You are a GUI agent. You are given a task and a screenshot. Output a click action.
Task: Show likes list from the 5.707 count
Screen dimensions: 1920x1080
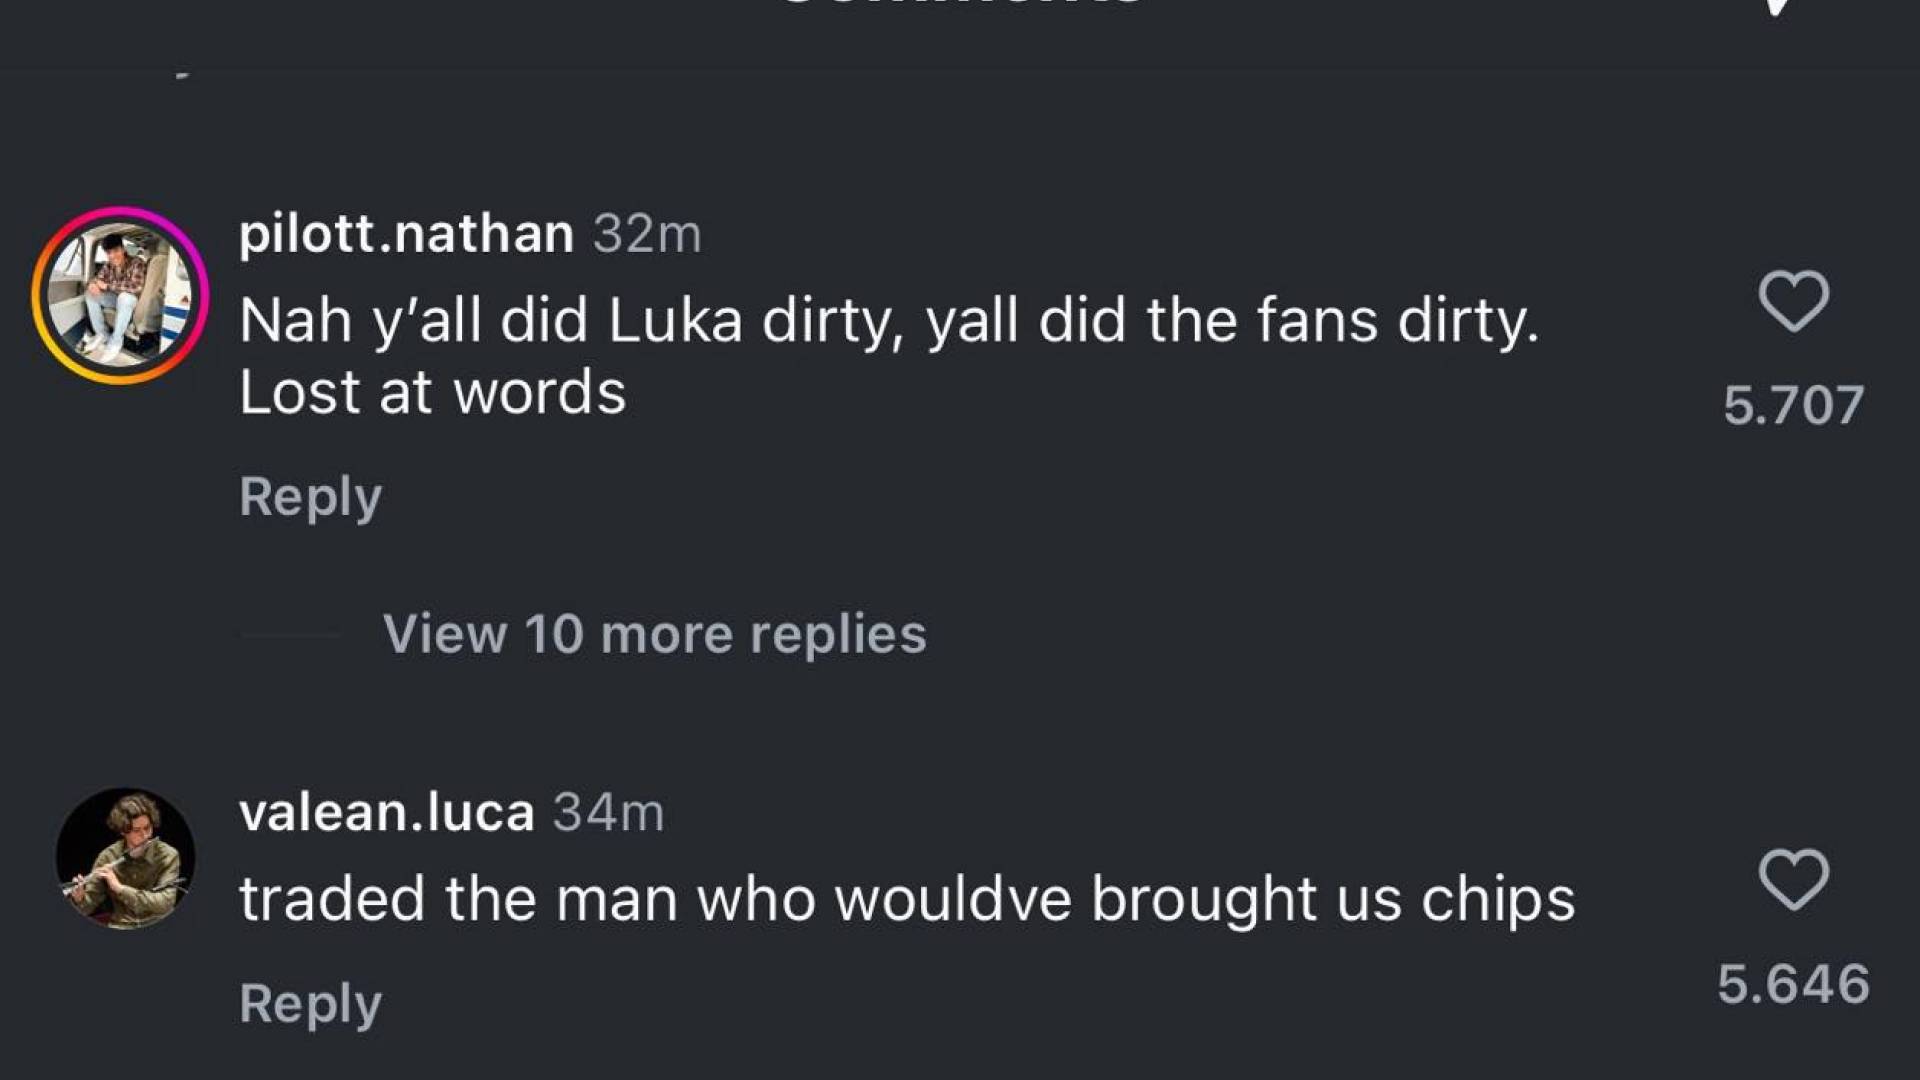[1793, 406]
